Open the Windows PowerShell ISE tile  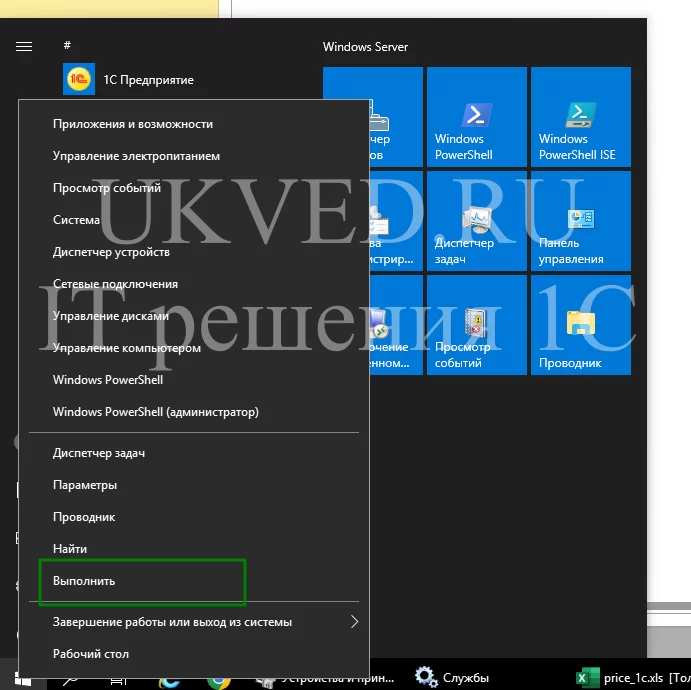(x=581, y=117)
